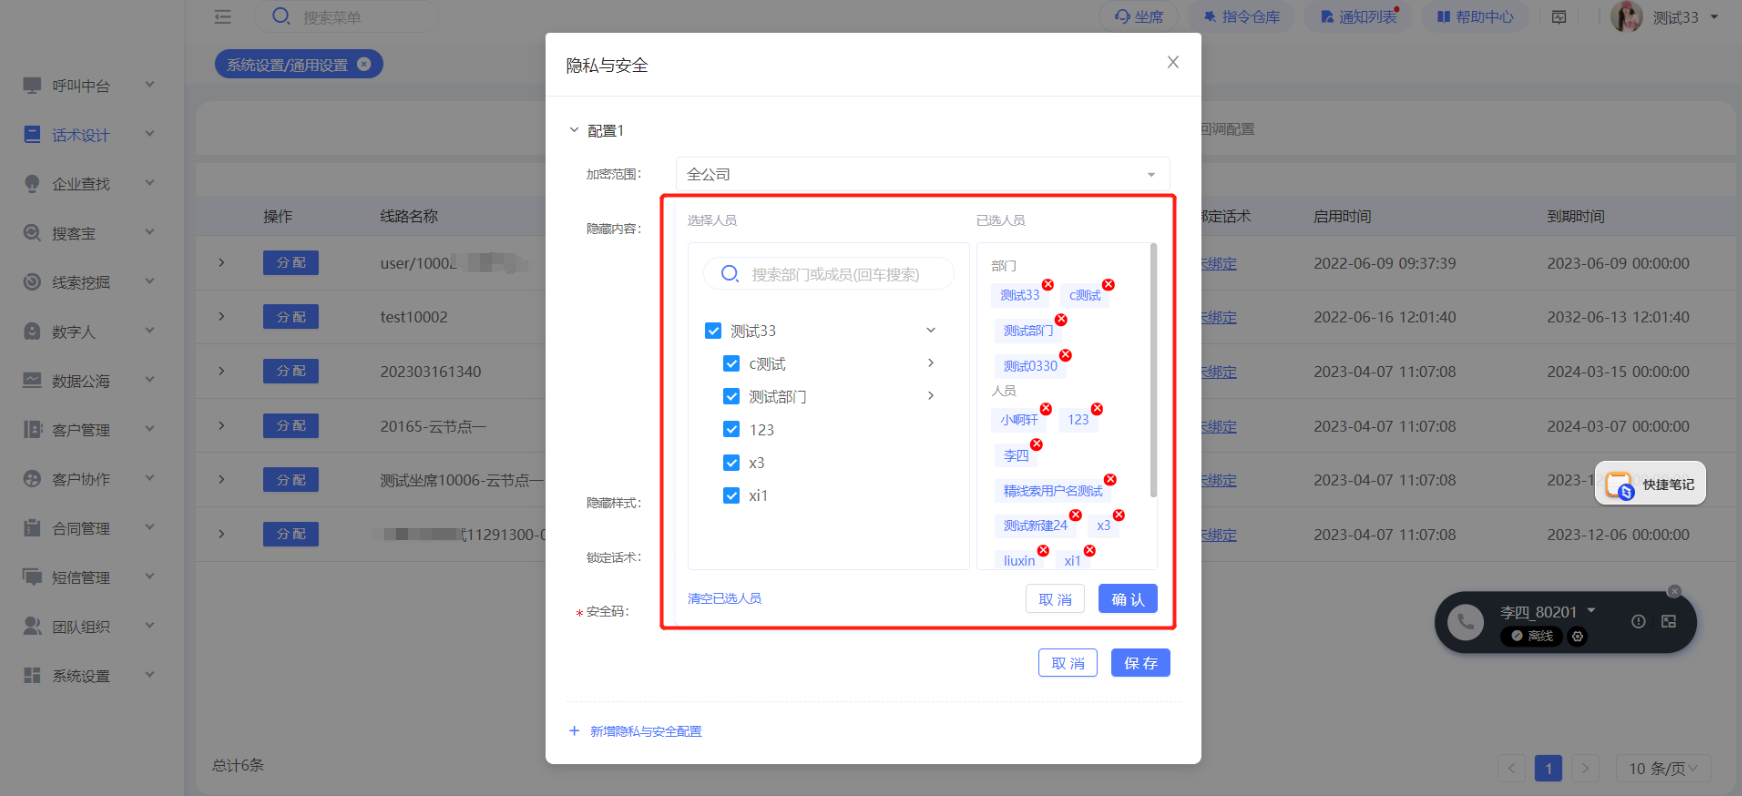Open the 快捷笔记 quick notes widget
The image size is (1742, 796).
click(1650, 484)
